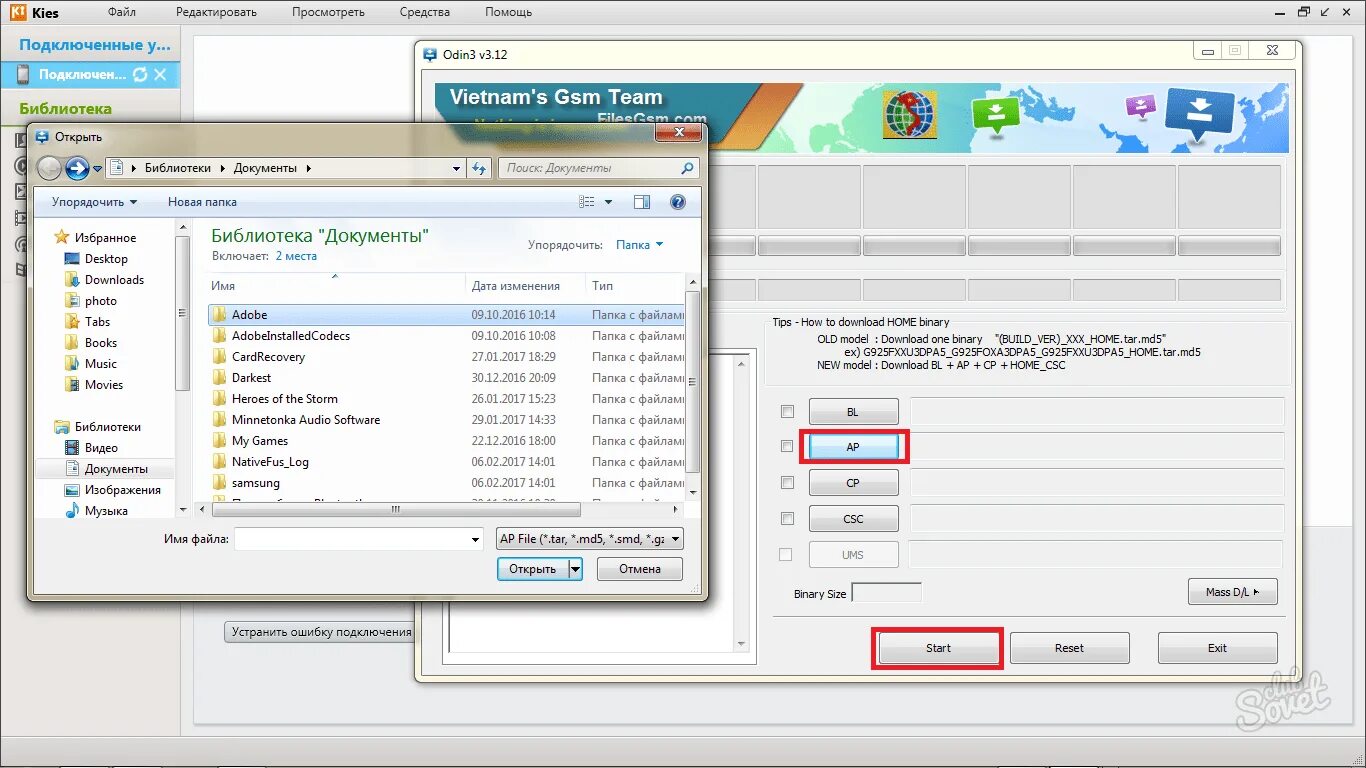Click the 2 места link
This screenshot has height=768, width=1366.
point(296,256)
